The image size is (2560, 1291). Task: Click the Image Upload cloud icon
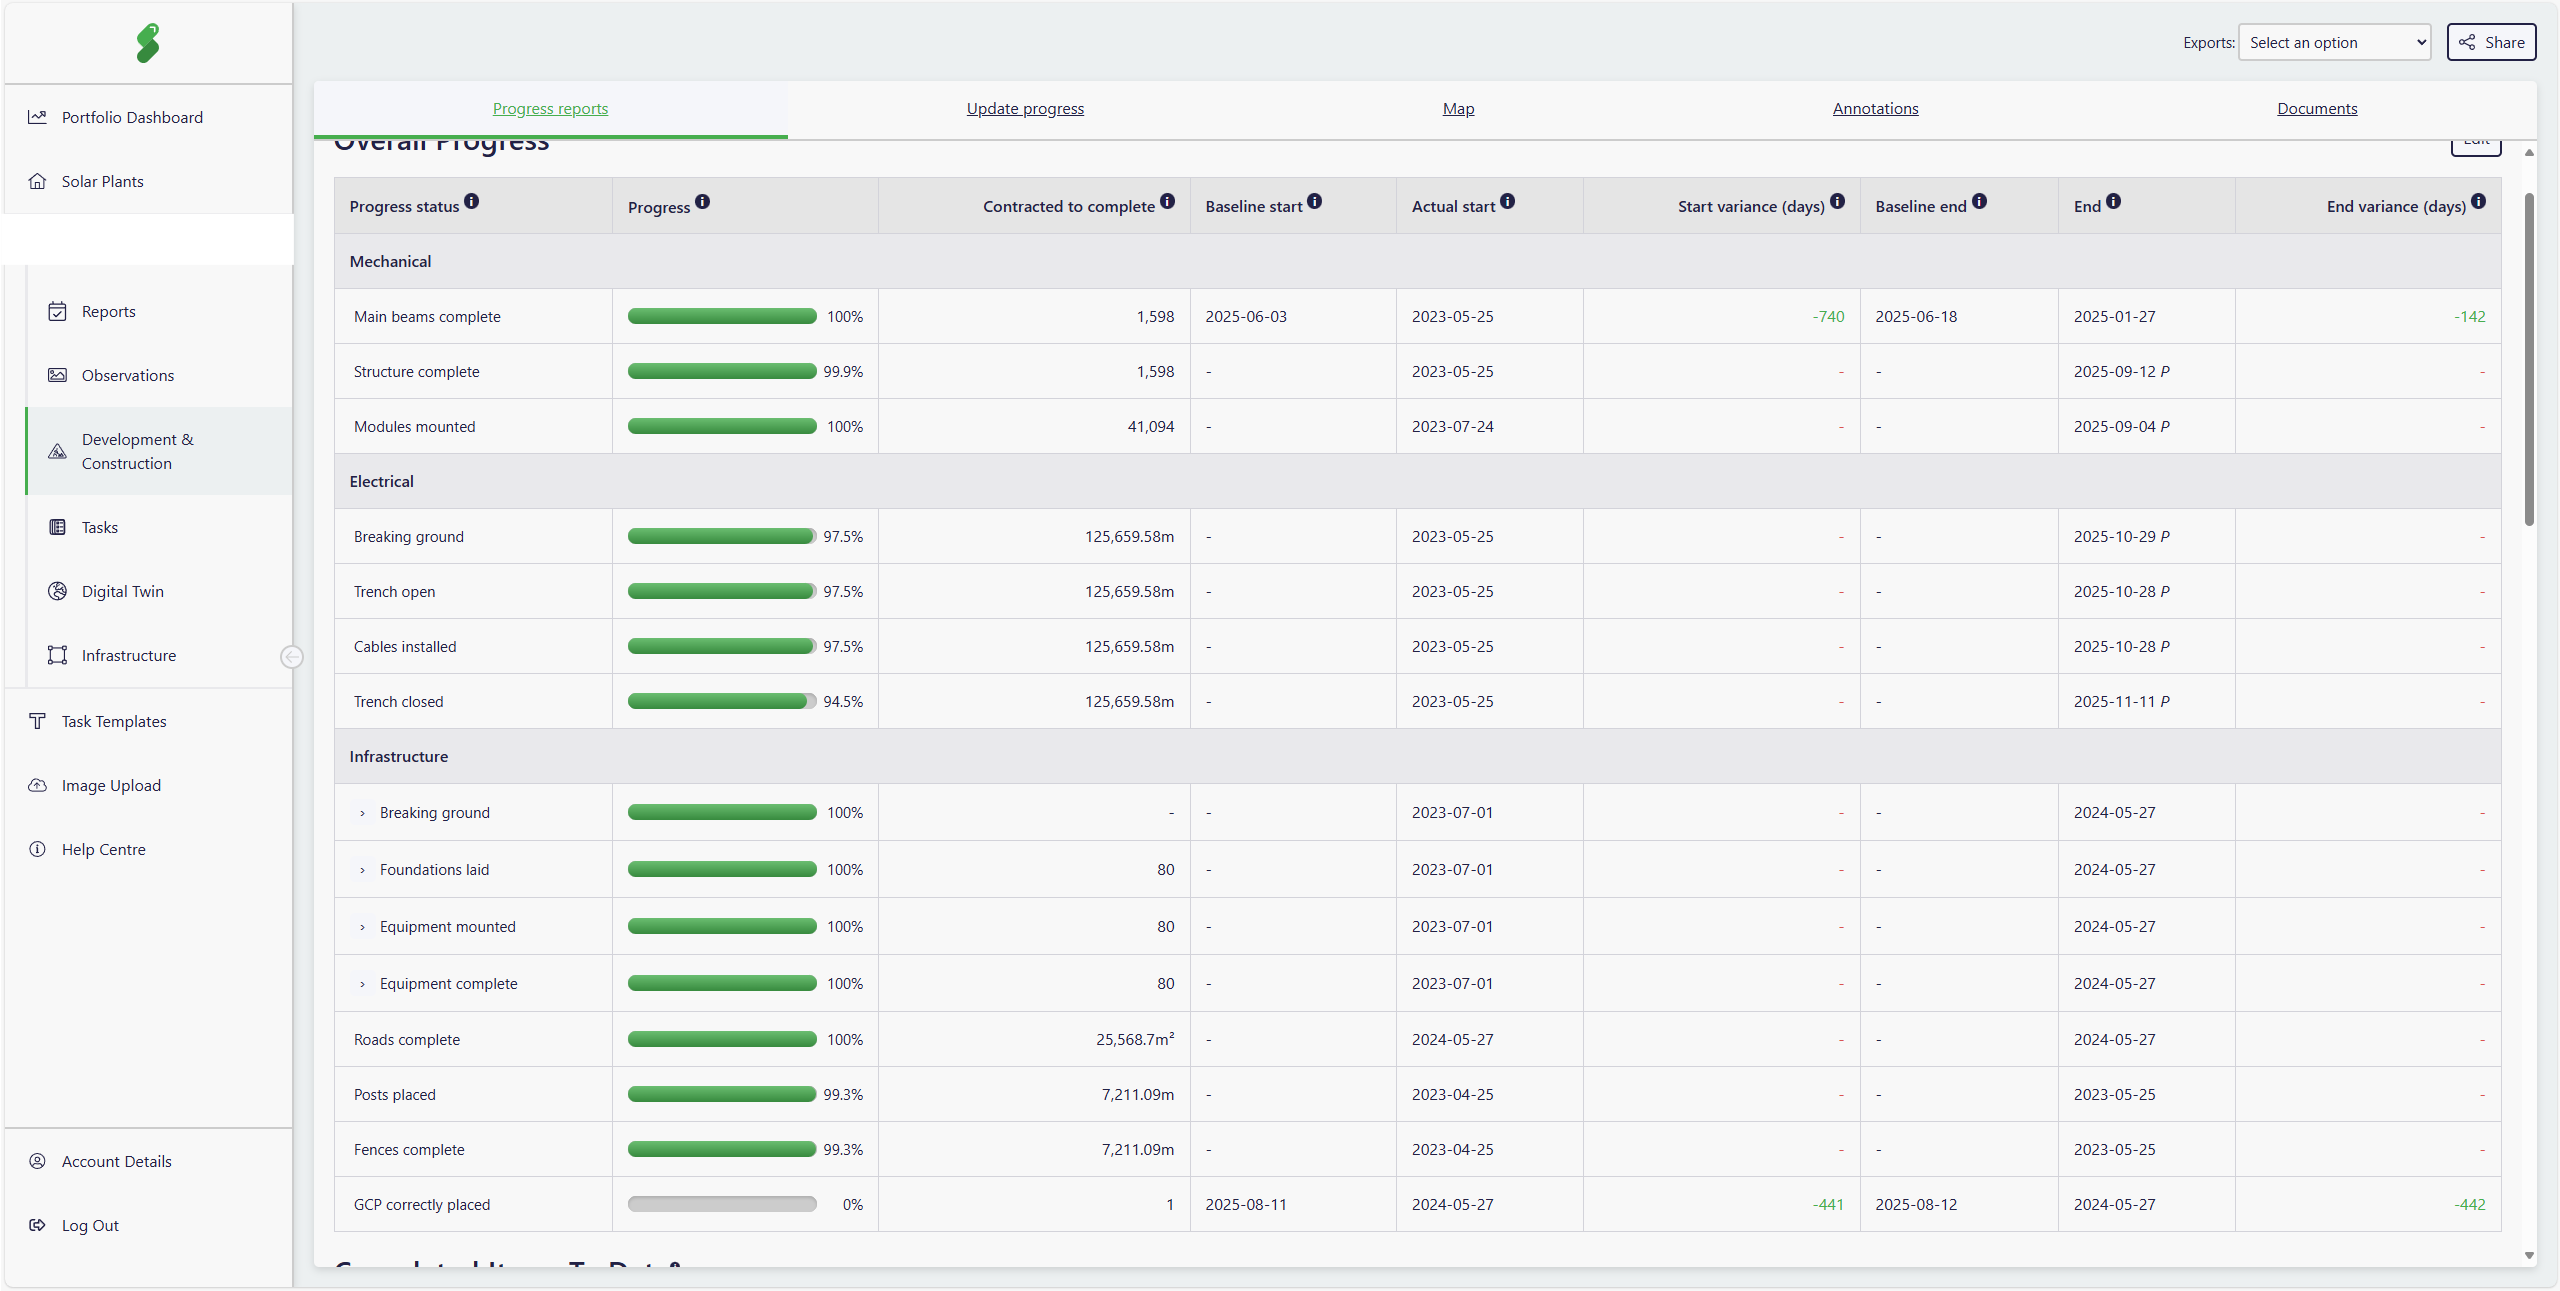click(37, 785)
